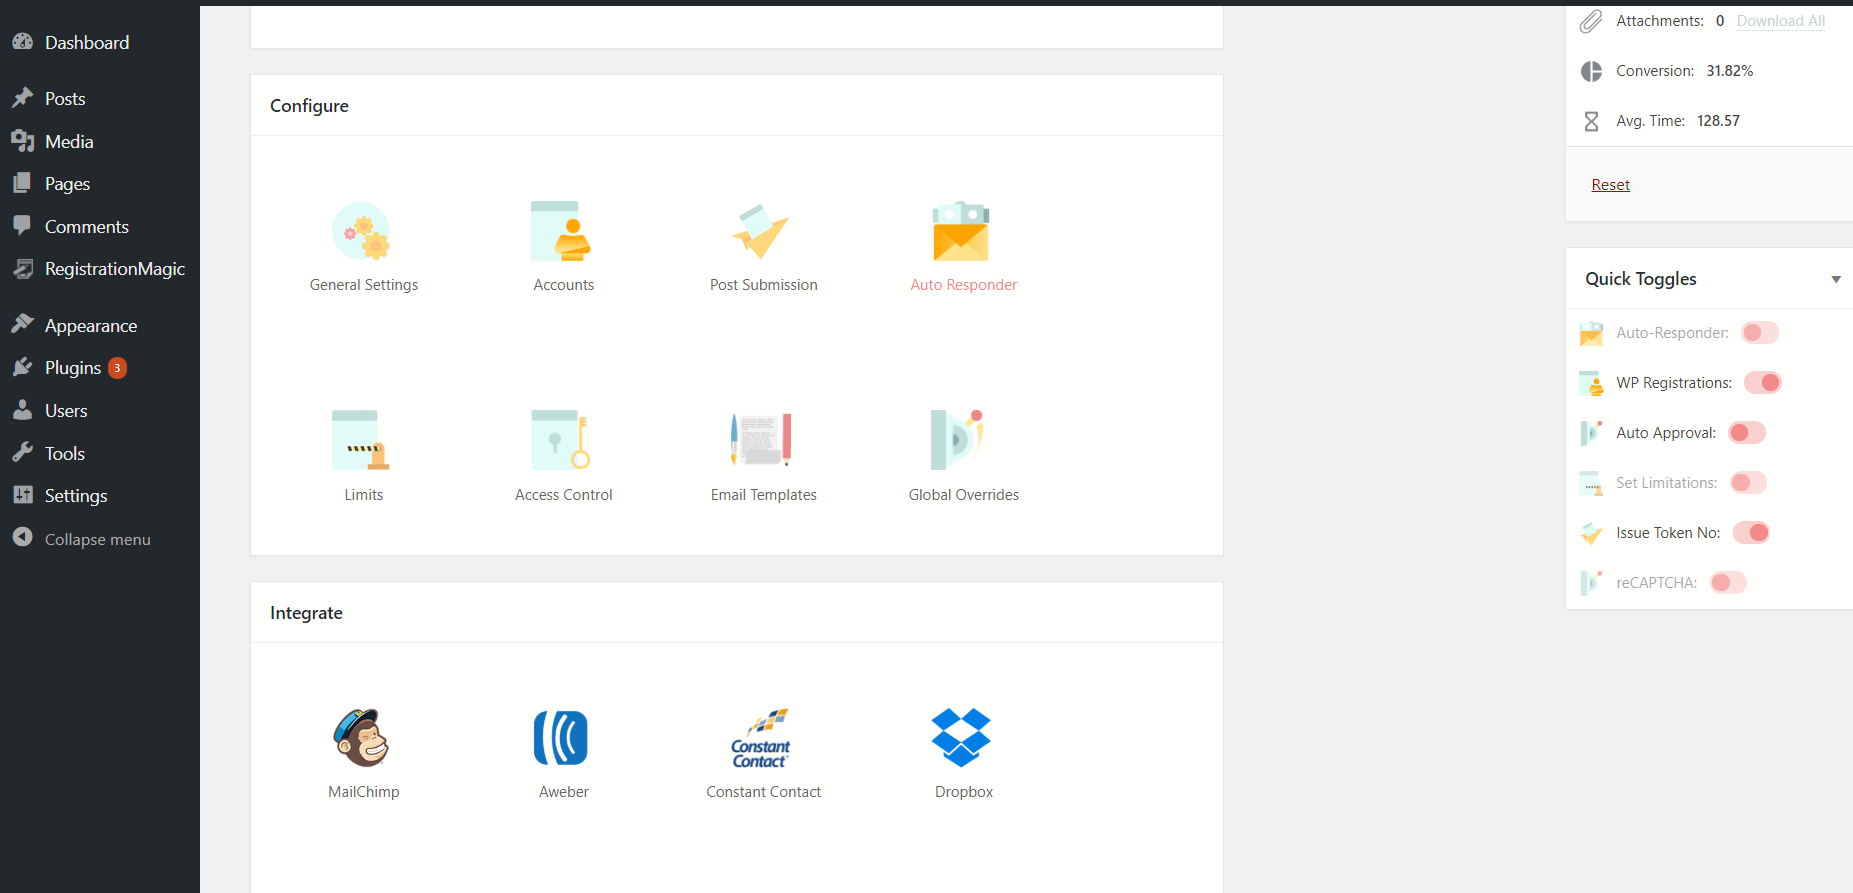Open the Accounts configuration icon
1853x893 pixels.
point(561,231)
